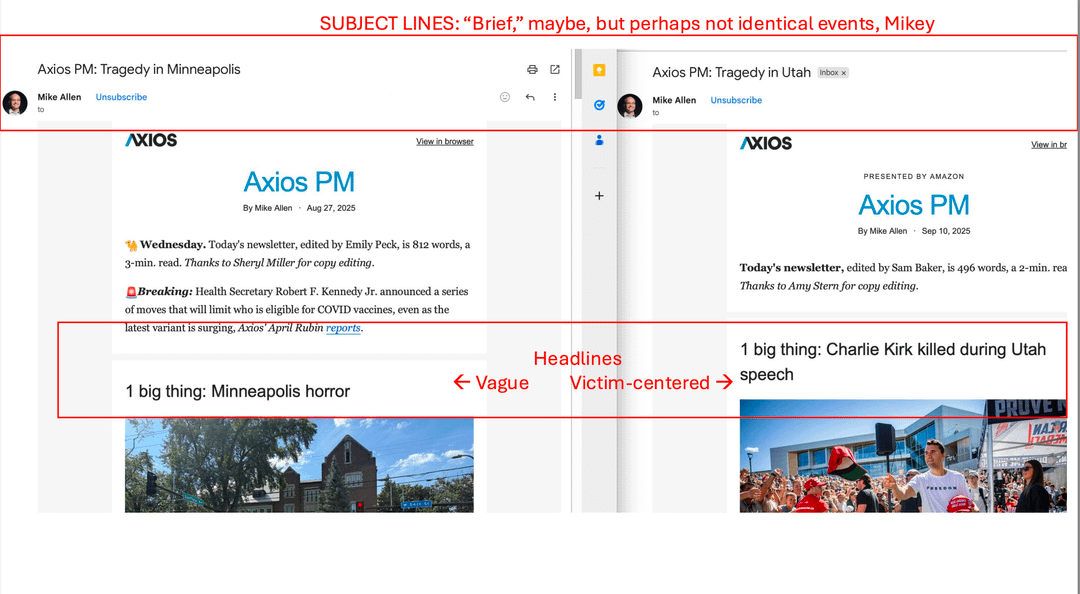Open Mike Allen avatar in Minneapolis email
This screenshot has width=1080, height=594.
(x=15, y=103)
